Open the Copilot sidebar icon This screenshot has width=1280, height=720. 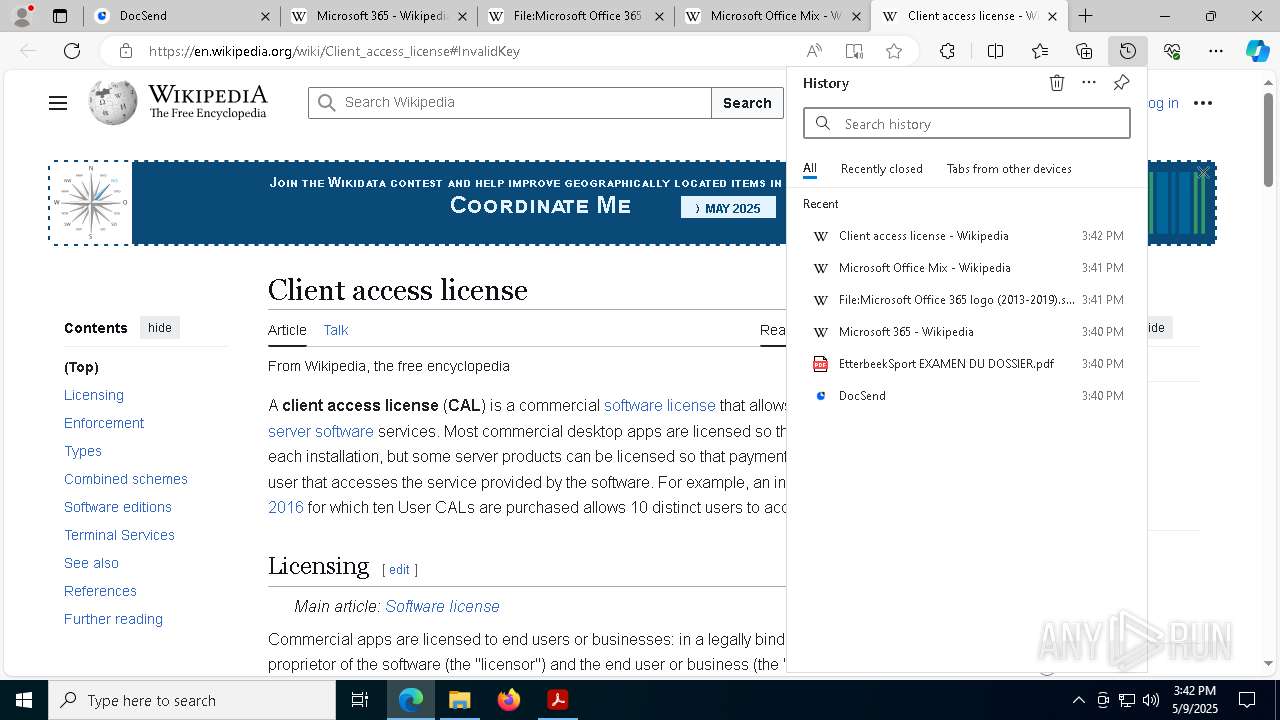[x=1257, y=51]
